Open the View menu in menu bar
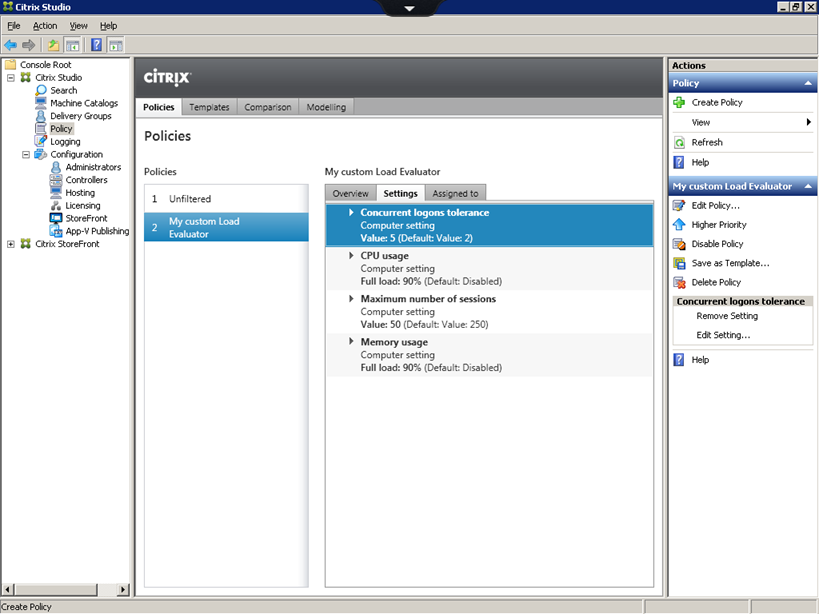The width and height of the screenshot is (819, 614). click(x=79, y=26)
